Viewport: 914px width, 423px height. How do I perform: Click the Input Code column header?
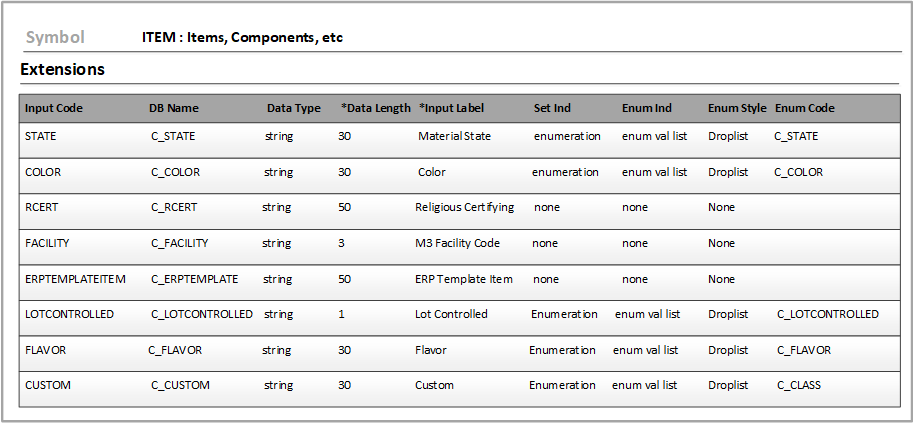point(54,108)
